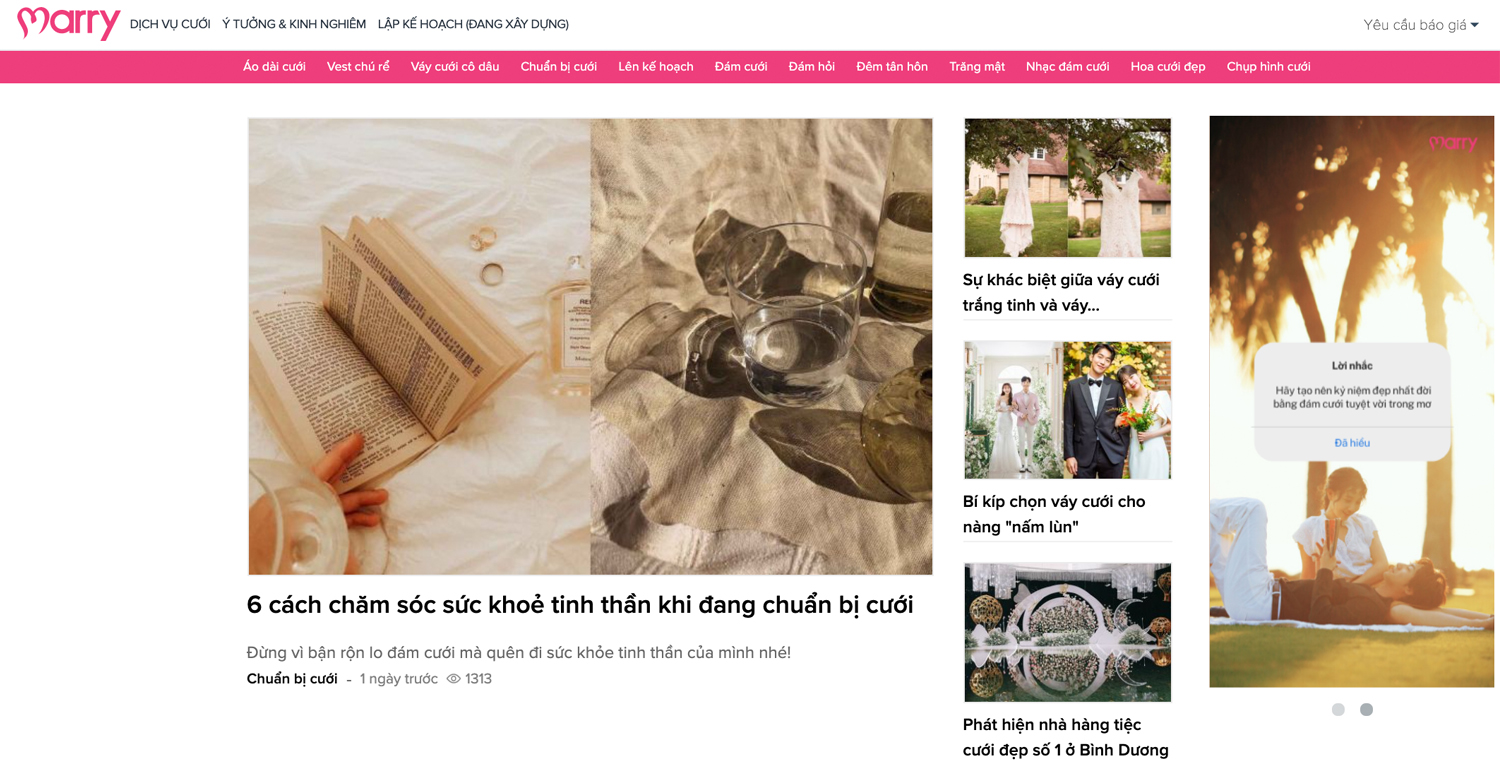Click the eye views icon
1500x771 pixels.
tap(453, 679)
